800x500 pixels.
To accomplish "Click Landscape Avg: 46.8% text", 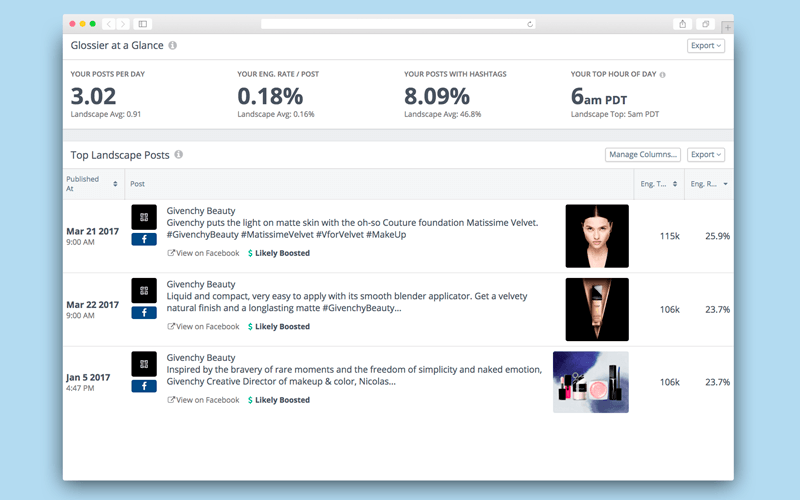I will [x=442, y=114].
